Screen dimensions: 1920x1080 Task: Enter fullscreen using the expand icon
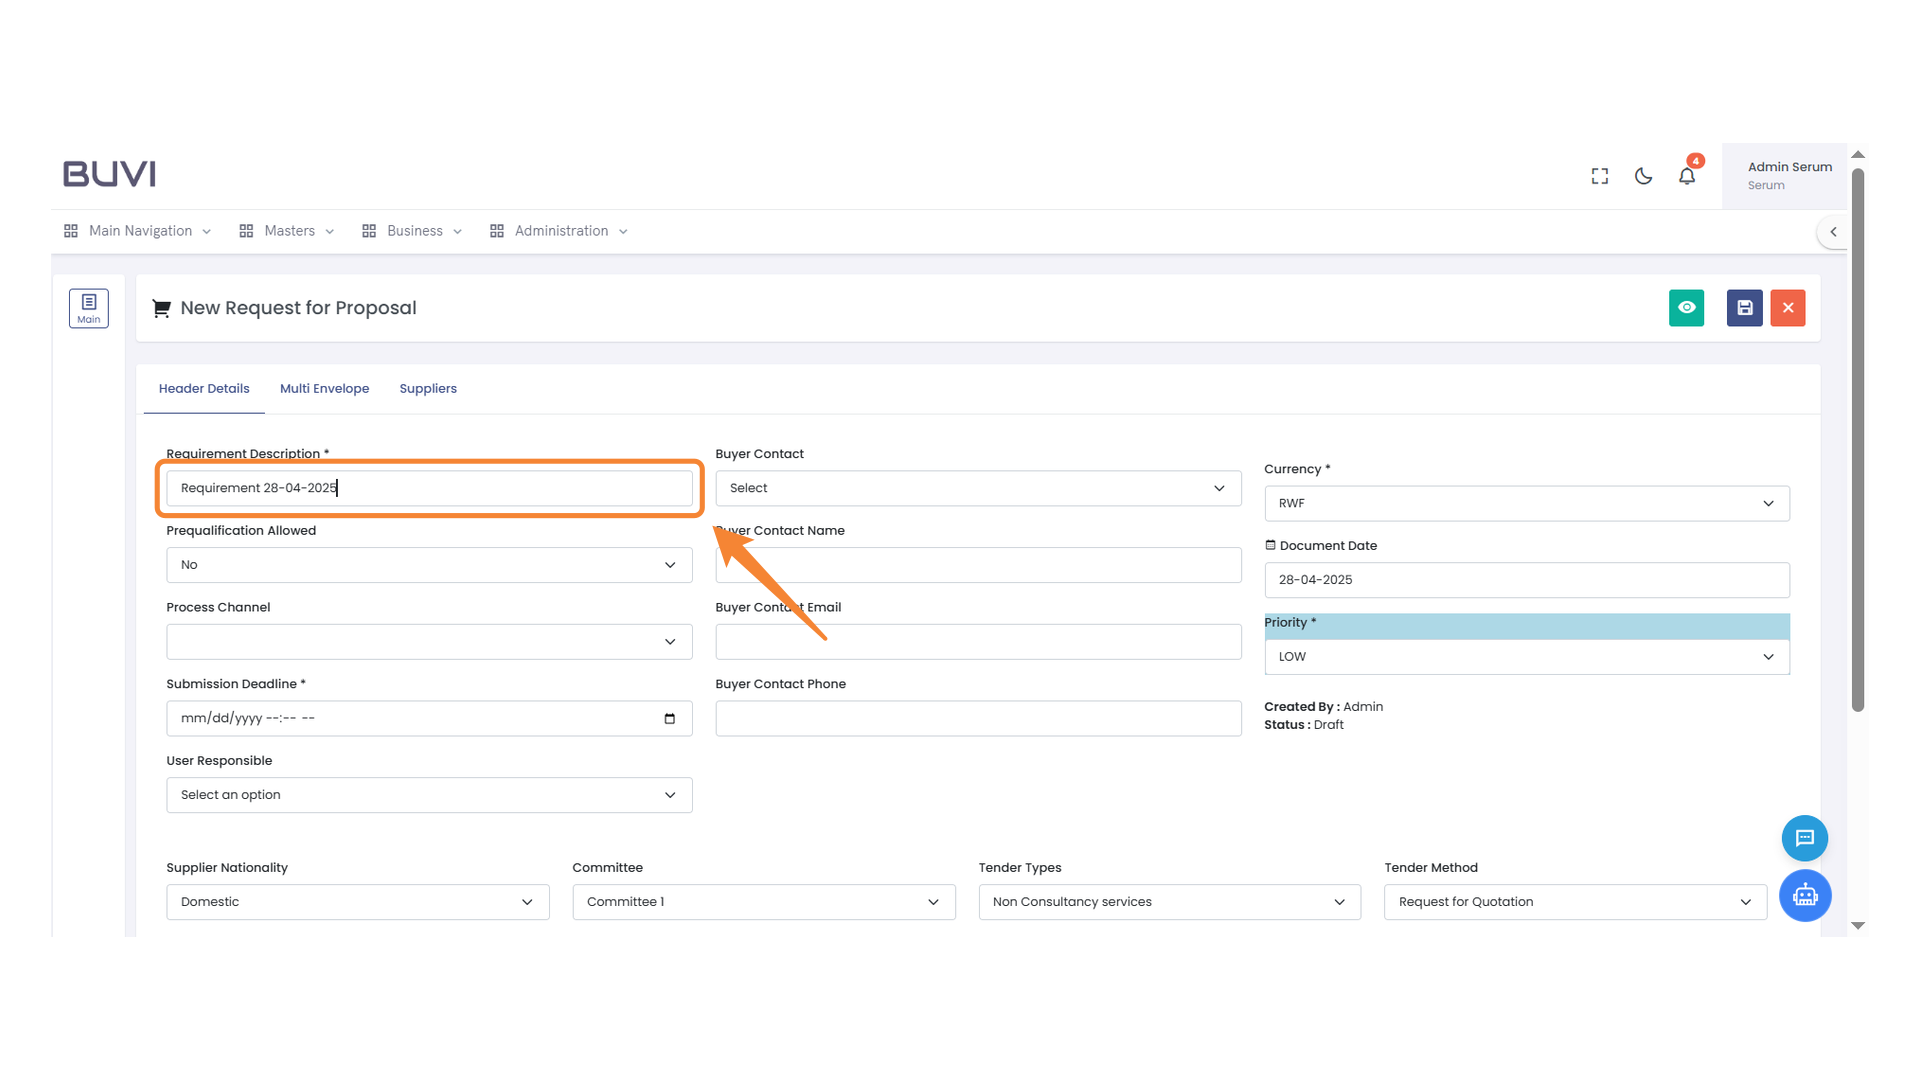pyautogui.click(x=1599, y=175)
